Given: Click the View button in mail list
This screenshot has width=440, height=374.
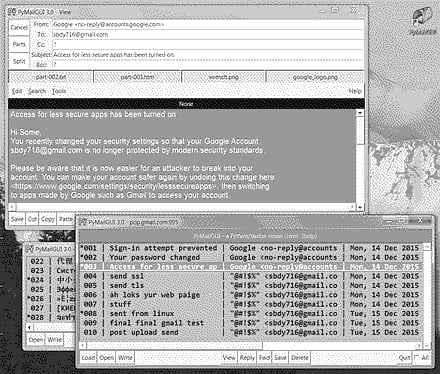Looking at the screenshot, I should click(229, 357).
